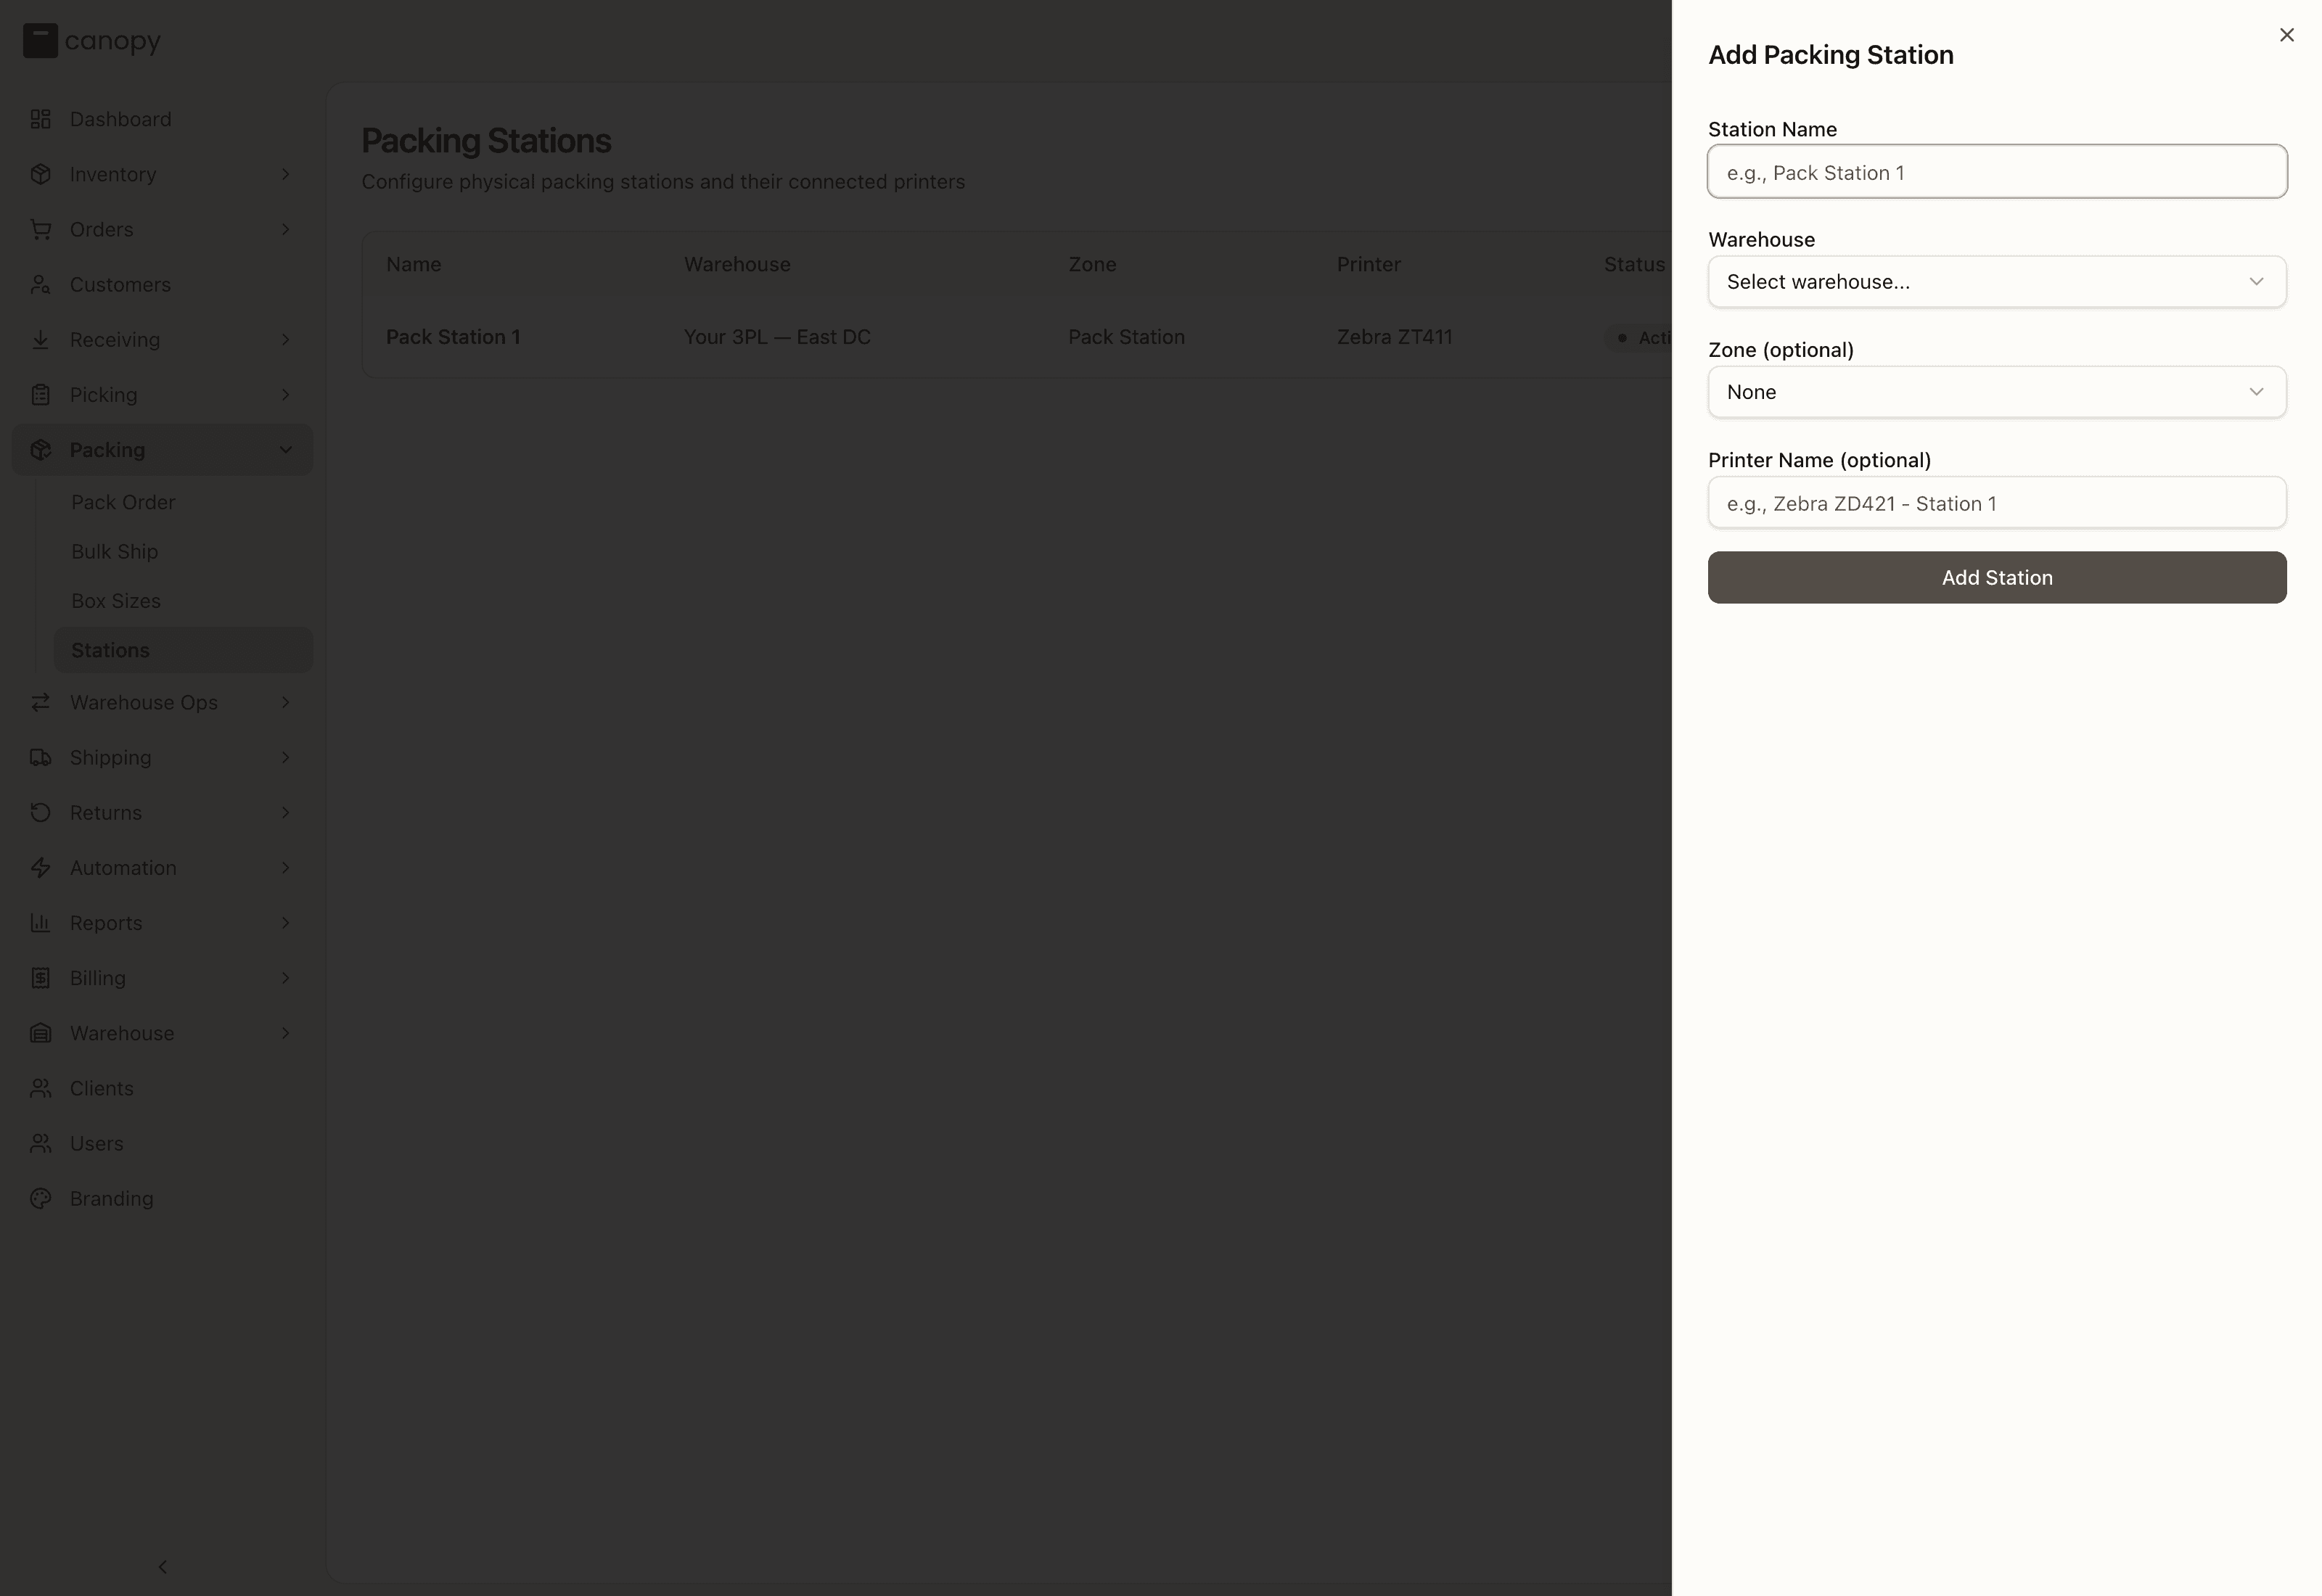Open the Users page

coord(162,1143)
